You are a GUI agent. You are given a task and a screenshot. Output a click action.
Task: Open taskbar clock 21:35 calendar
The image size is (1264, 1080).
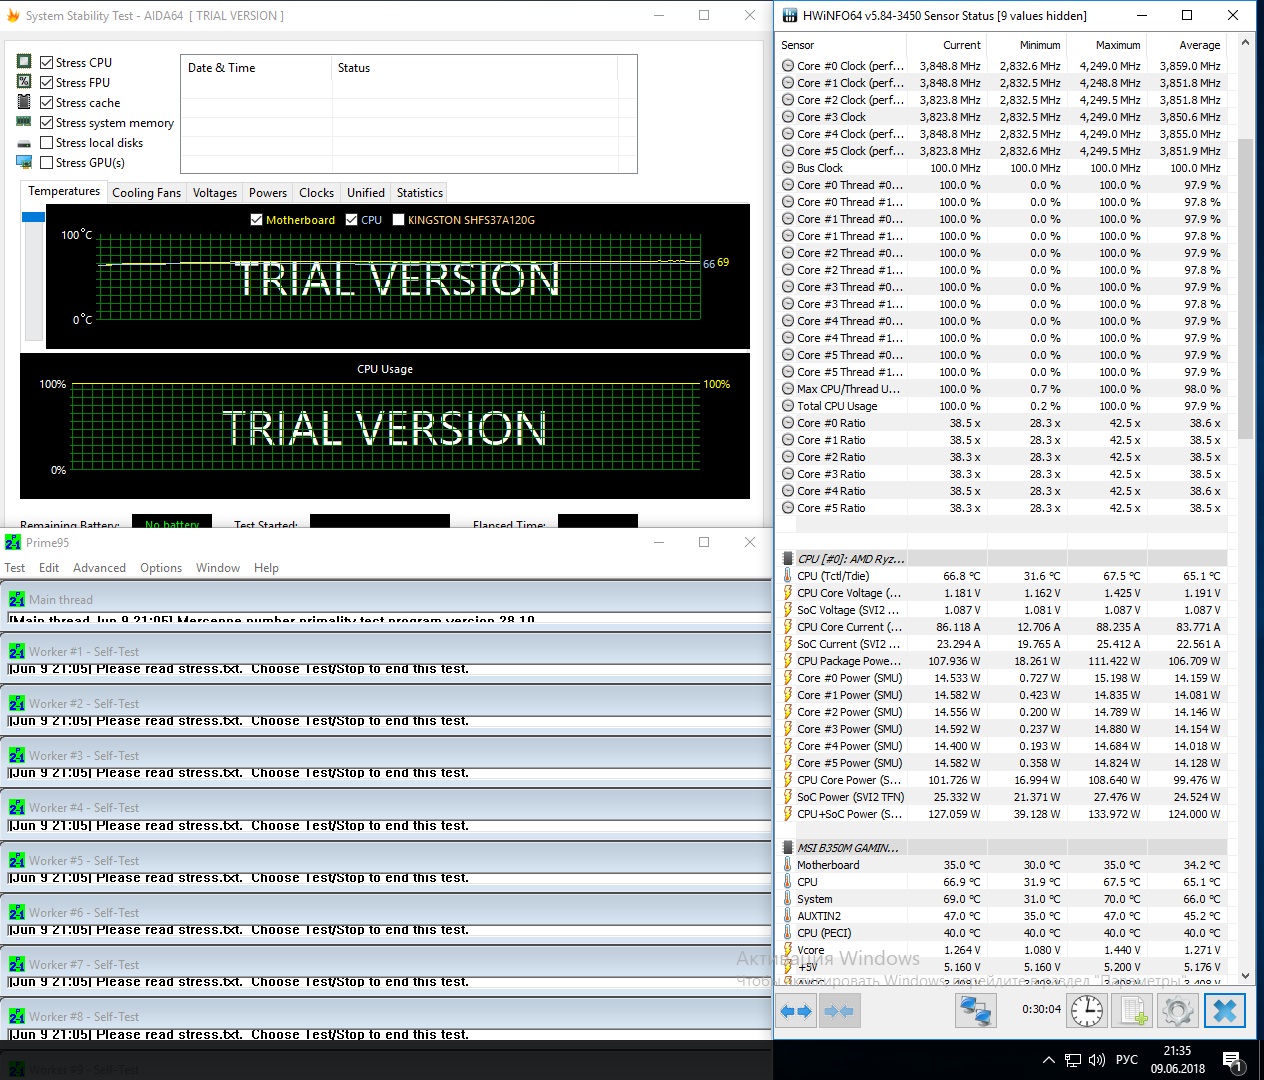click(1177, 1060)
